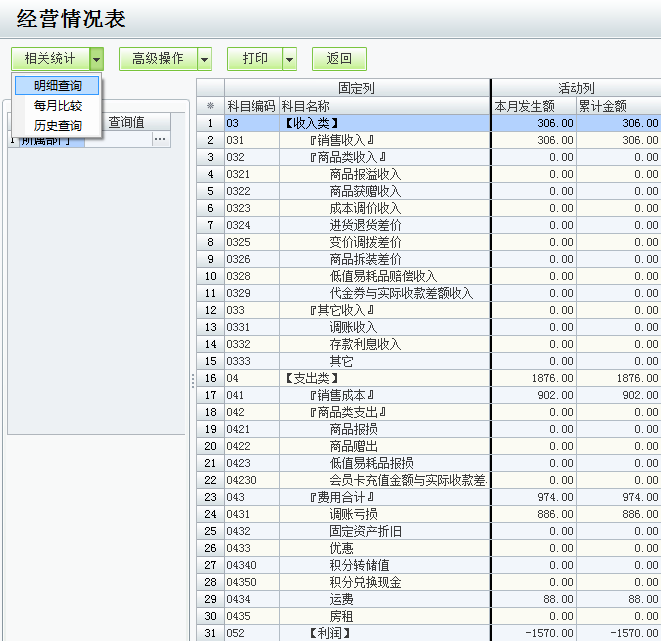Click row number 16 header

210,378
